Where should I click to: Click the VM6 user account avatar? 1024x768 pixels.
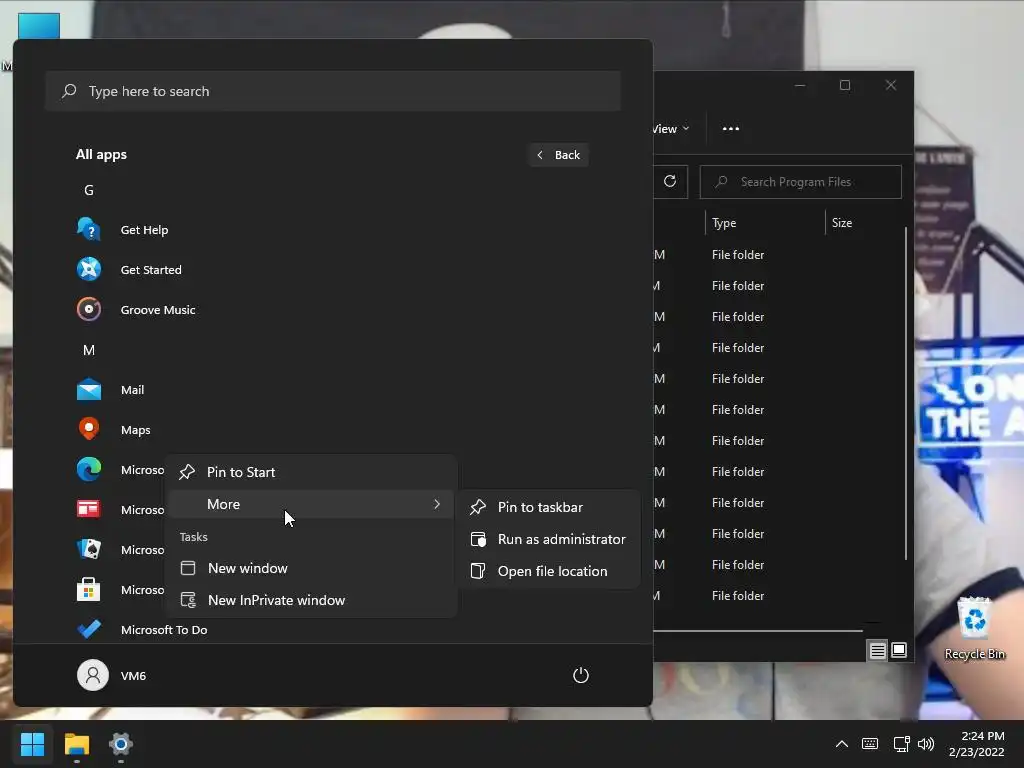pyautogui.click(x=93, y=675)
